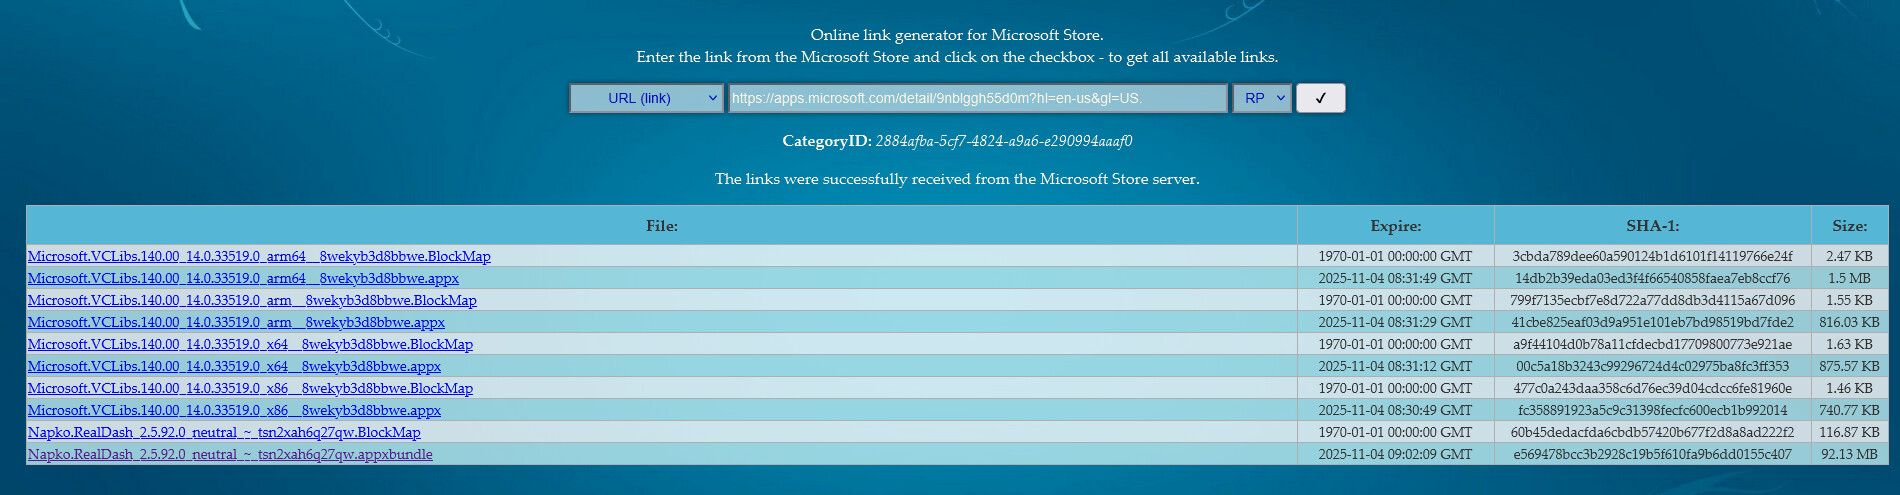Click the Microsoft Store URL input field
Screen dimensions: 1900x495
(x=977, y=98)
